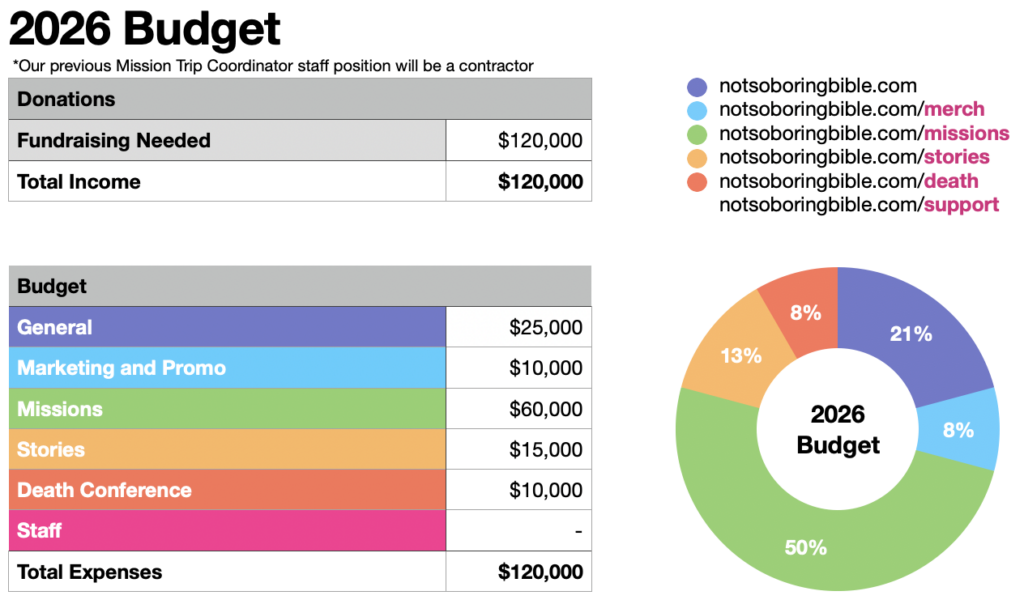Viewport: 1024px width, 604px height.
Task: Open the notsoboringbible.com/merch link
Action: click(852, 110)
